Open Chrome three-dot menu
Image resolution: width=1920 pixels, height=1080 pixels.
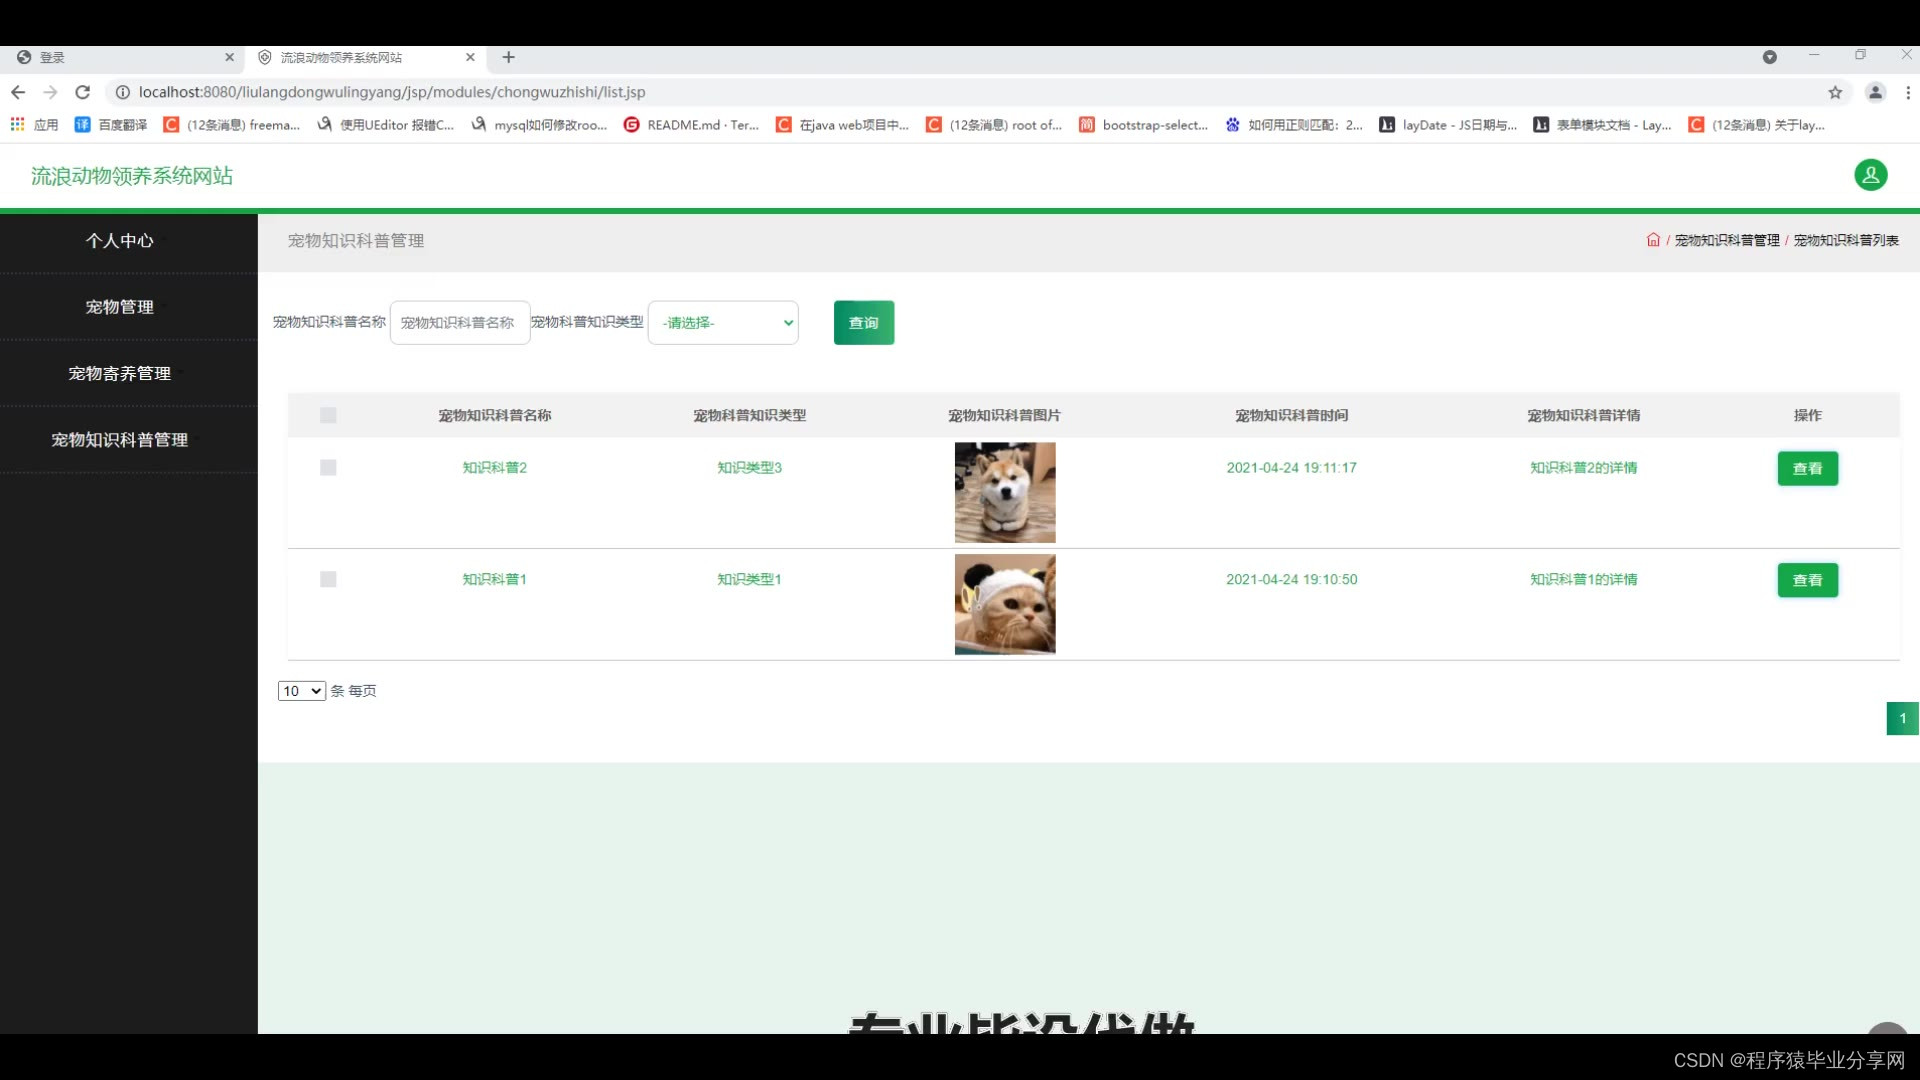[x=1908, y=92]
